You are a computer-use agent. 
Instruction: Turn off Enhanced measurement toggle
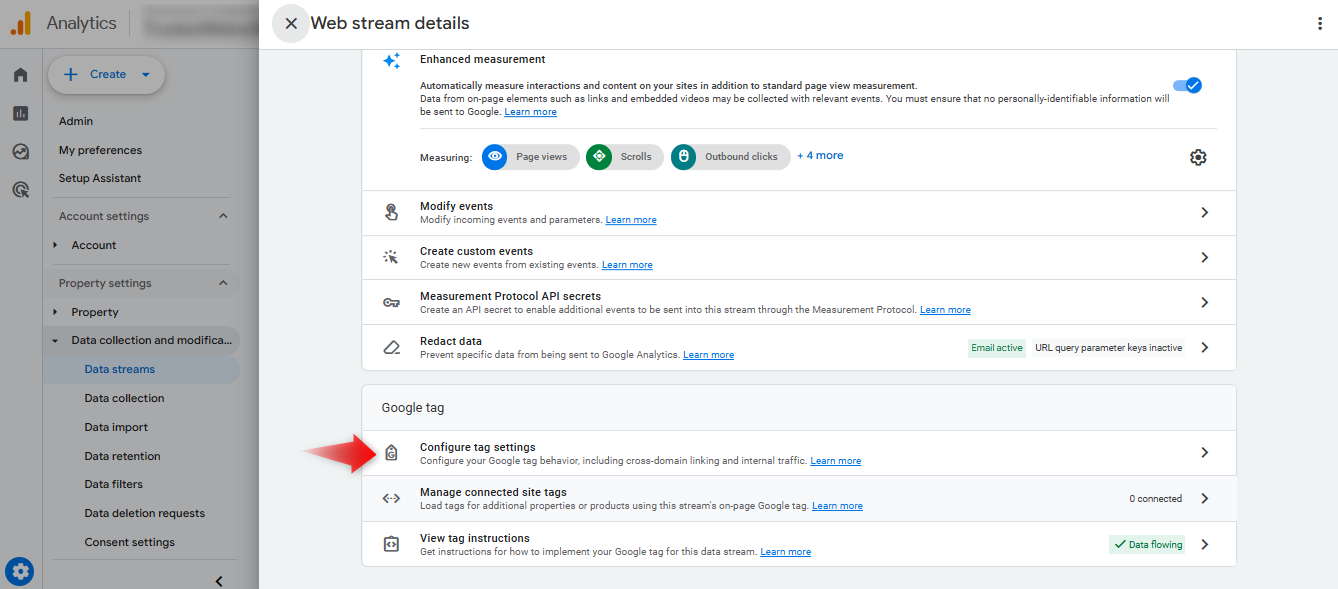tap(1188, 86)
